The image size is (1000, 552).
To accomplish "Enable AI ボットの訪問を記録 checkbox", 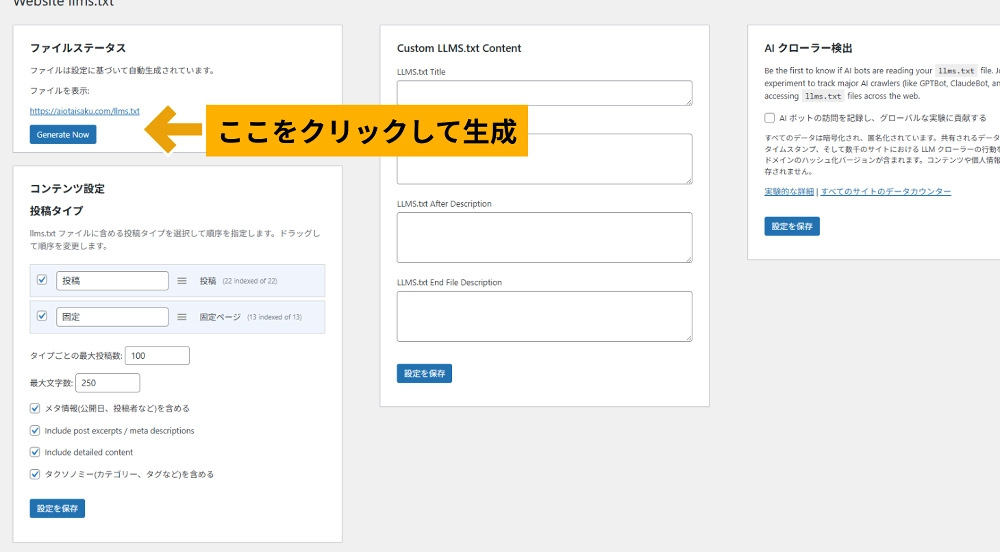I will [x=770, y=118].
